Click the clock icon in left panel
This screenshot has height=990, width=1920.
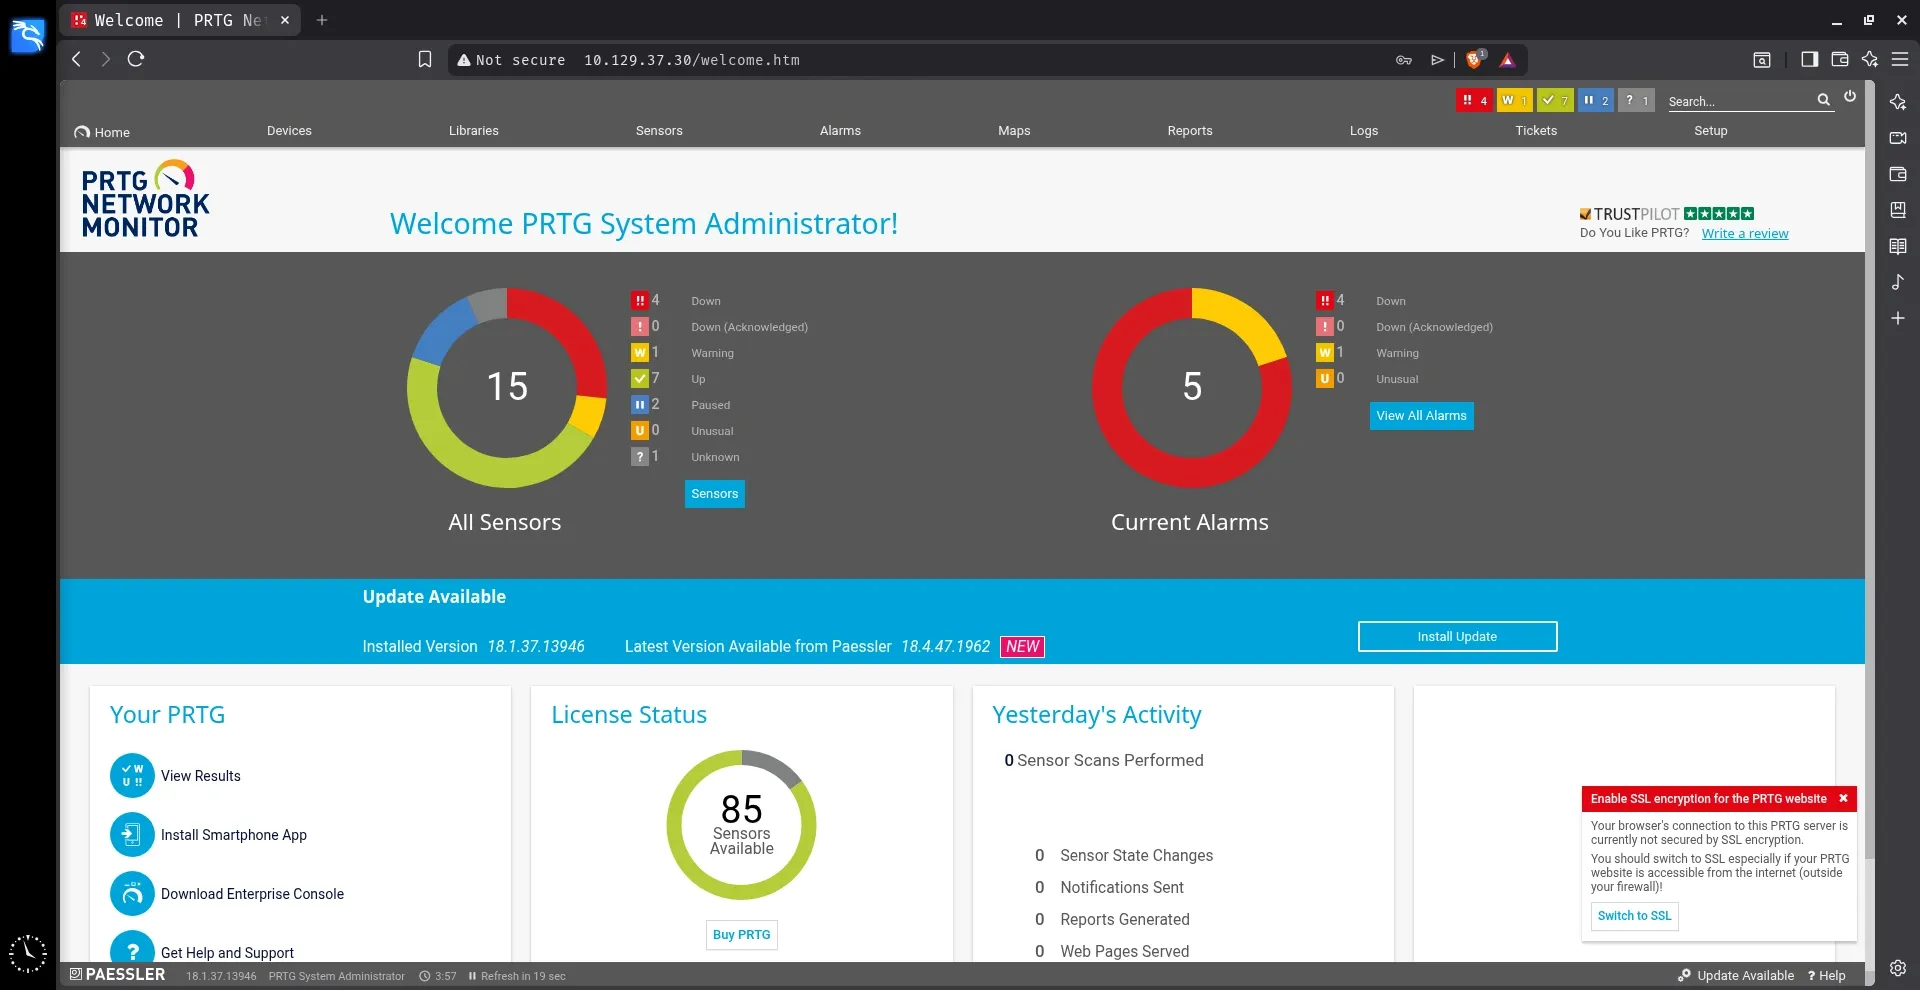click(x=28, y=954)
